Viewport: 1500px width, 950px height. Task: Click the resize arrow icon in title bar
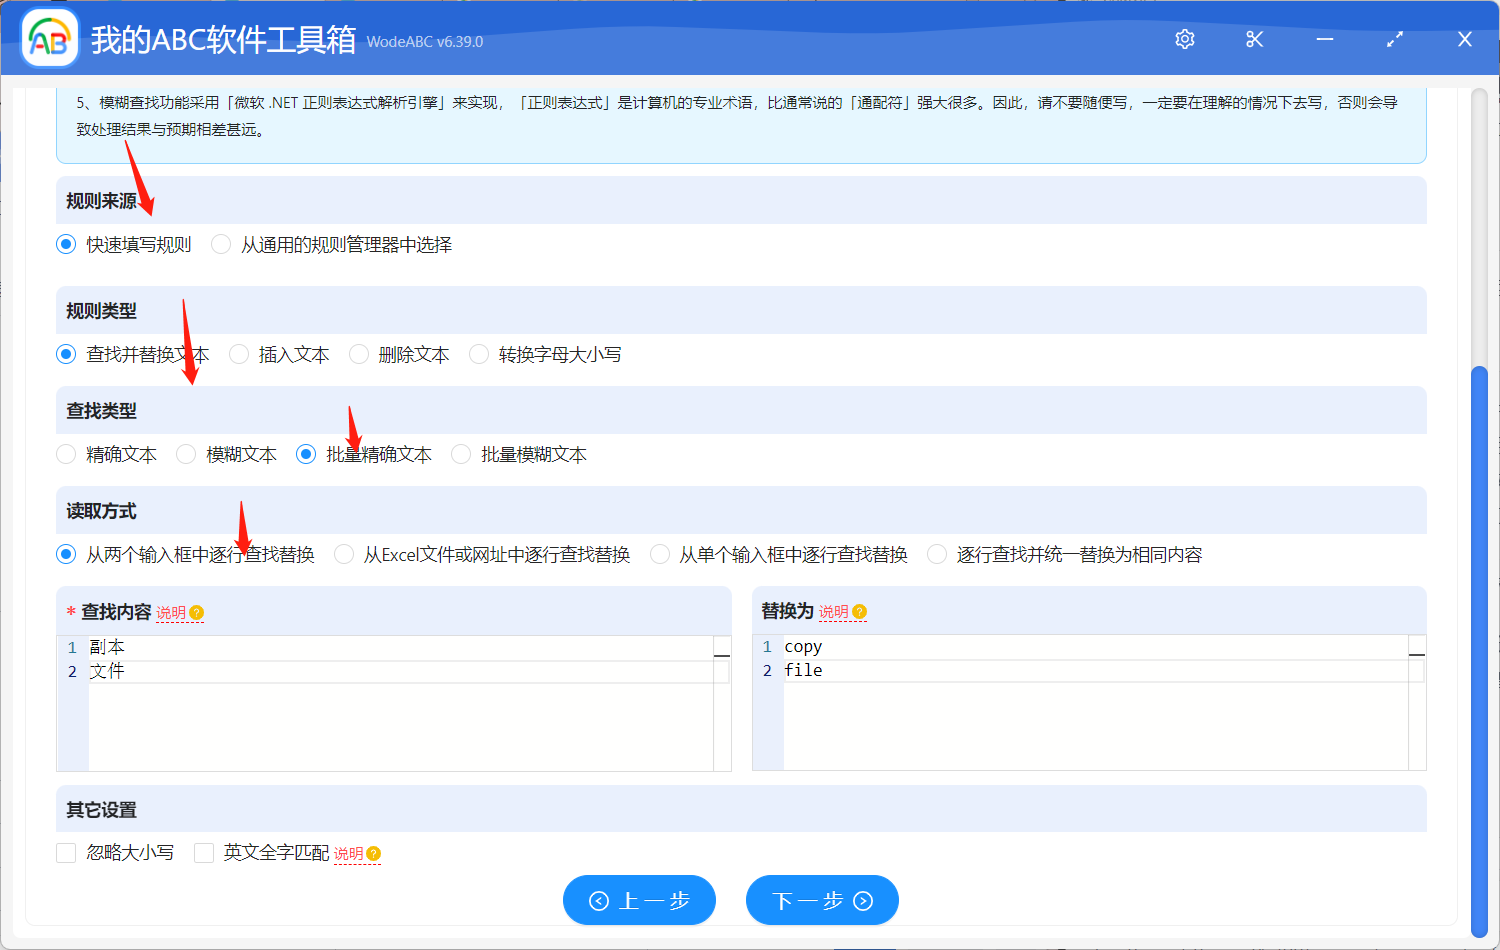pos(1394,39)
